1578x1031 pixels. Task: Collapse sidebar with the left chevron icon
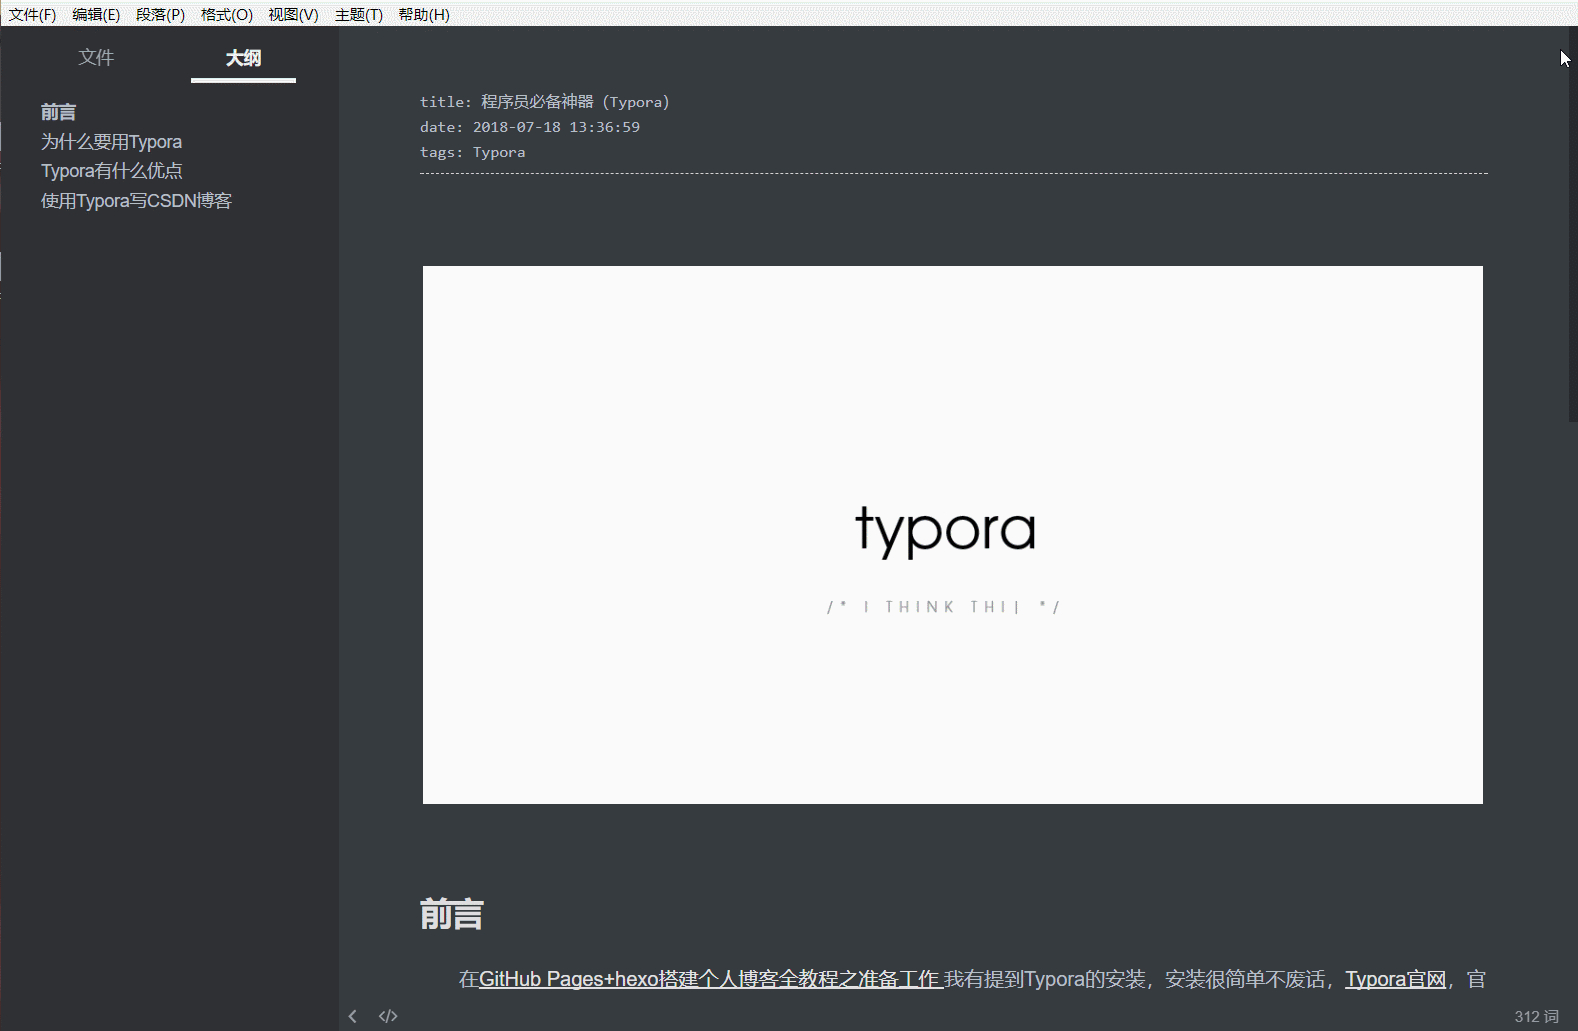[353, 1016]
